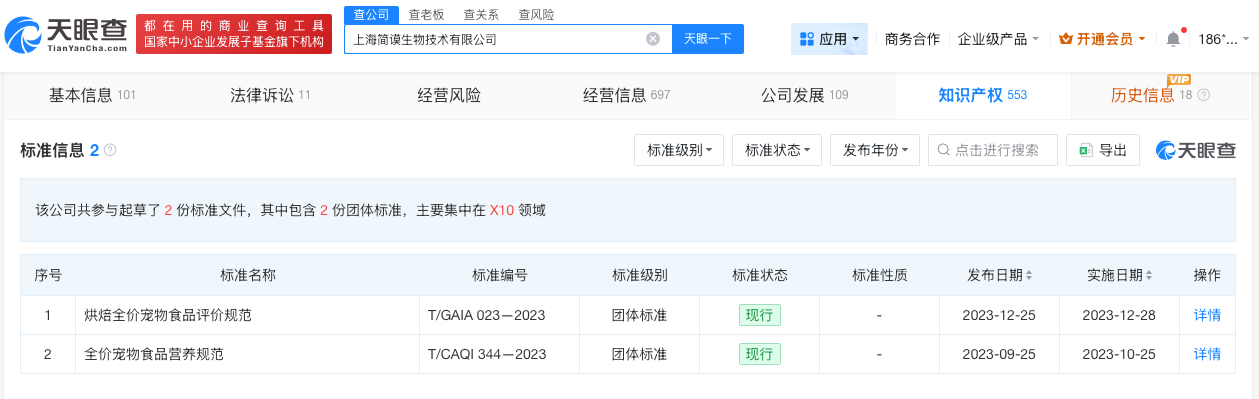Viewport: 1259px width, 399px height.
Task: Switch to 查公司 search tab
Action: pyautogui.click(x=371, y=14)
